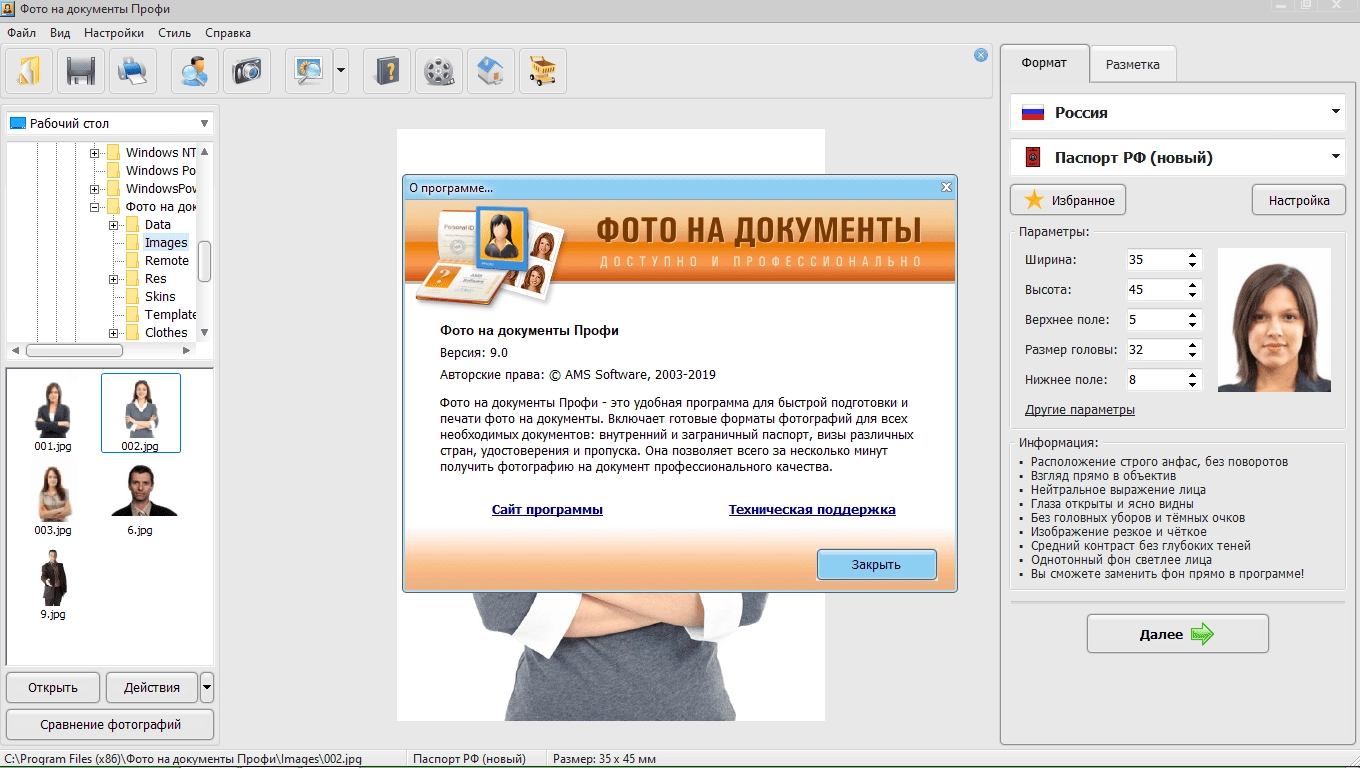Click the save floppy disk toolbar icon

click(81, 71)
